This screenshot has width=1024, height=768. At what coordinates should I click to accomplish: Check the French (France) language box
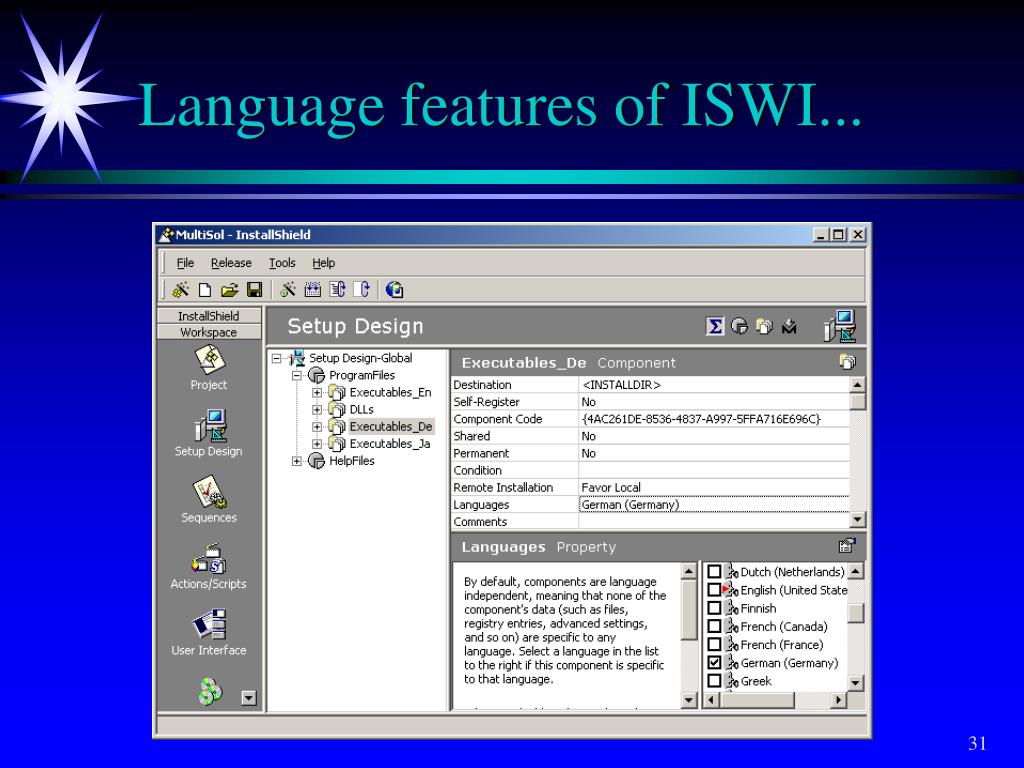(x=714, y=645)
